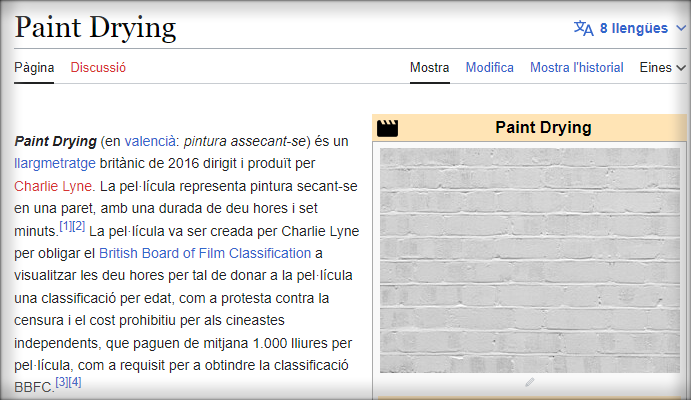Open British Board of Film Classification link
The height and width of the screenshot is (400, 691).
click(x=205, y=253)
